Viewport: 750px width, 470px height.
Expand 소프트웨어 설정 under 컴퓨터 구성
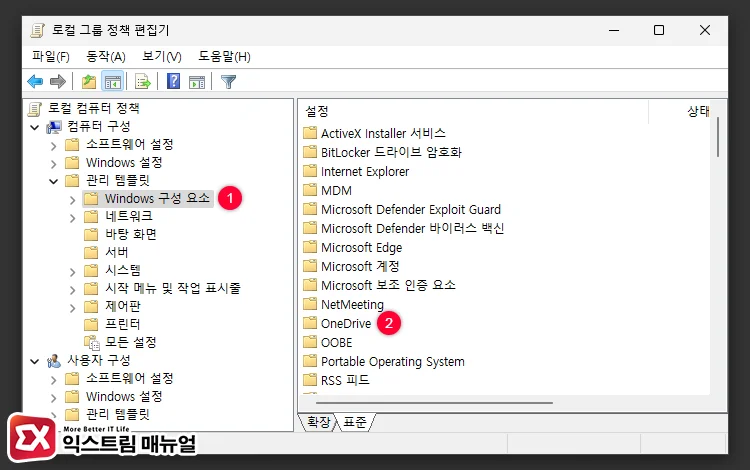point(54,146)
